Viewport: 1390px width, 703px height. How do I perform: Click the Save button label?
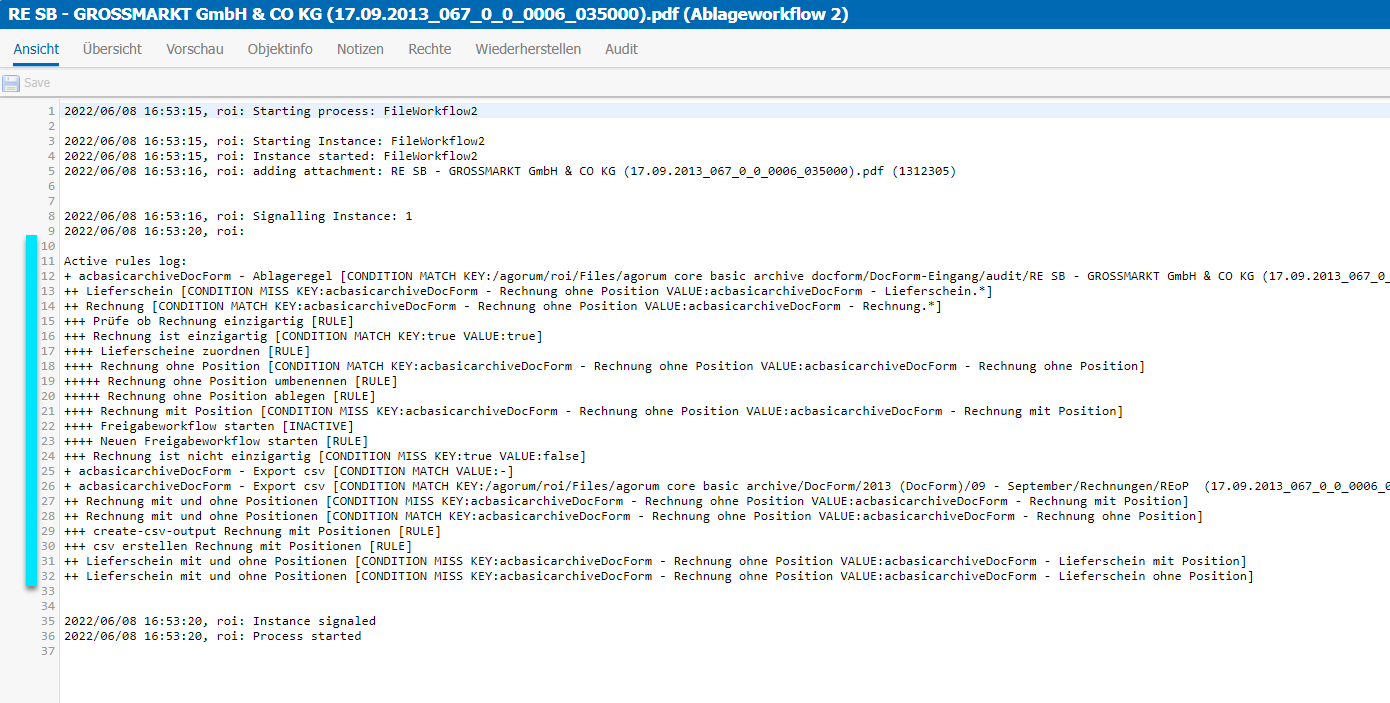coord(37,83)
